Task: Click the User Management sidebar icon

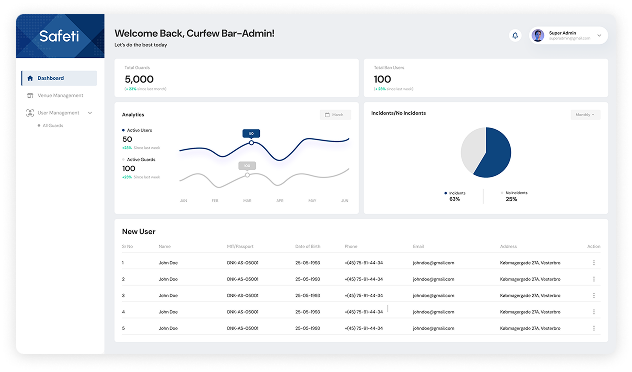Action: click(x=30, y=113)
